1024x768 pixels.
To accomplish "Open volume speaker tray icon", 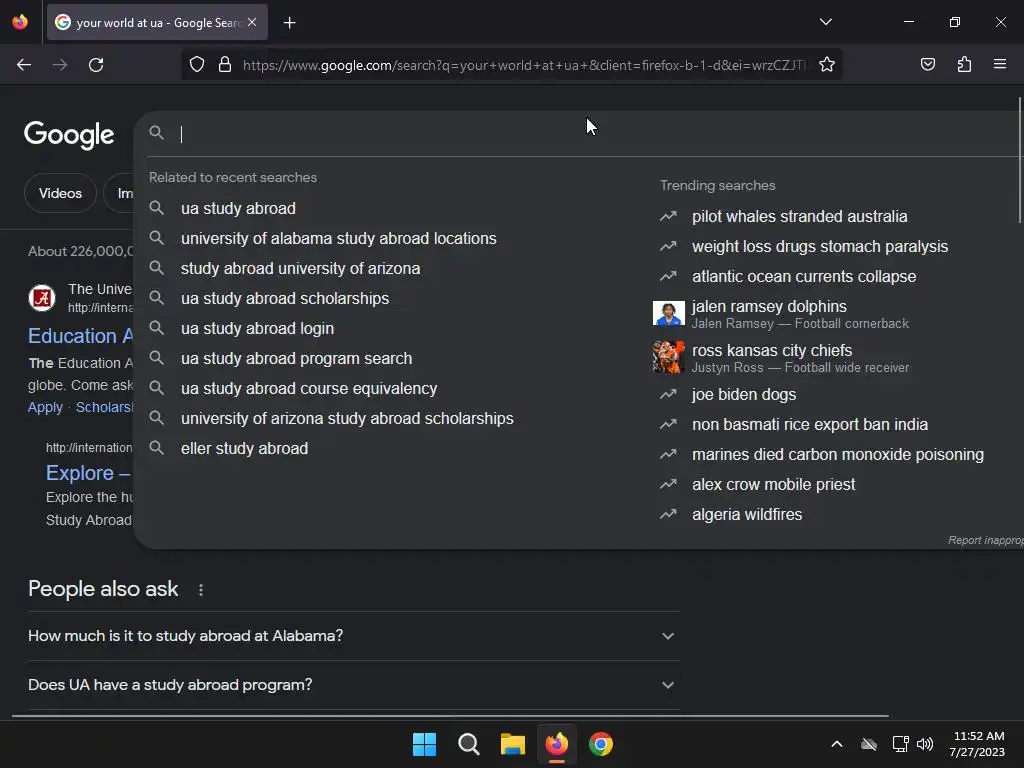I will (925, 744).
